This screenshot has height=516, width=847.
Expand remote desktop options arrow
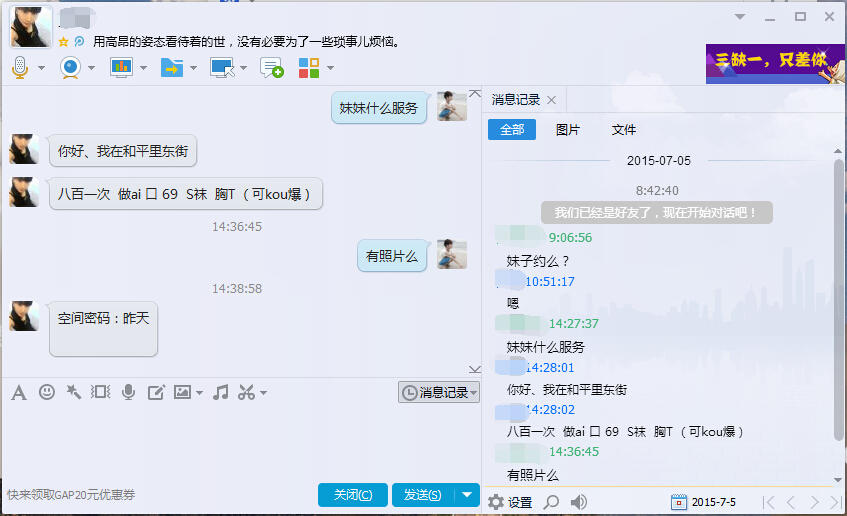[244, 68]
